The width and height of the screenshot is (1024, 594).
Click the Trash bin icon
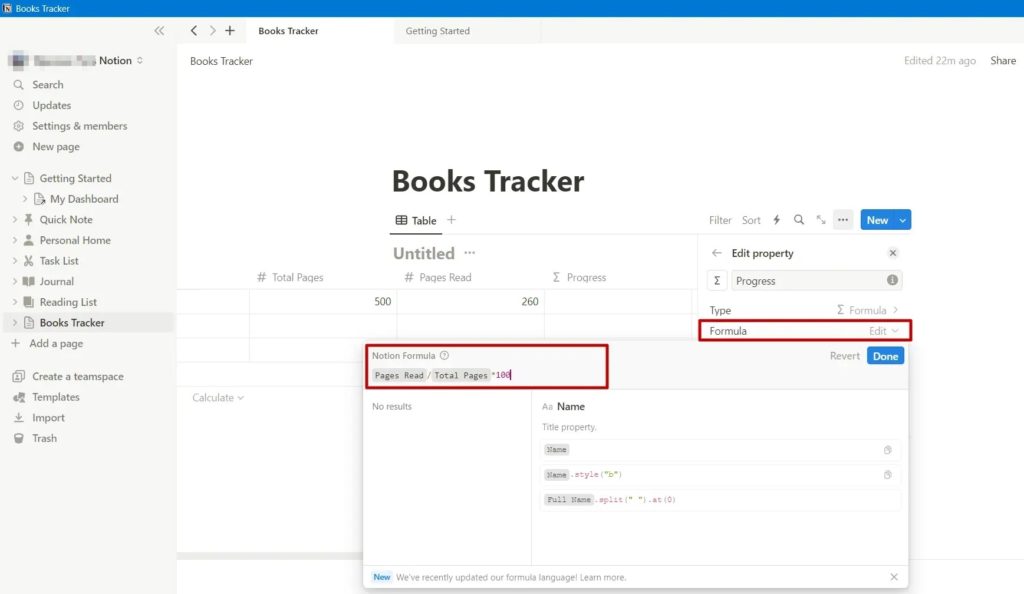pos(18,439)
